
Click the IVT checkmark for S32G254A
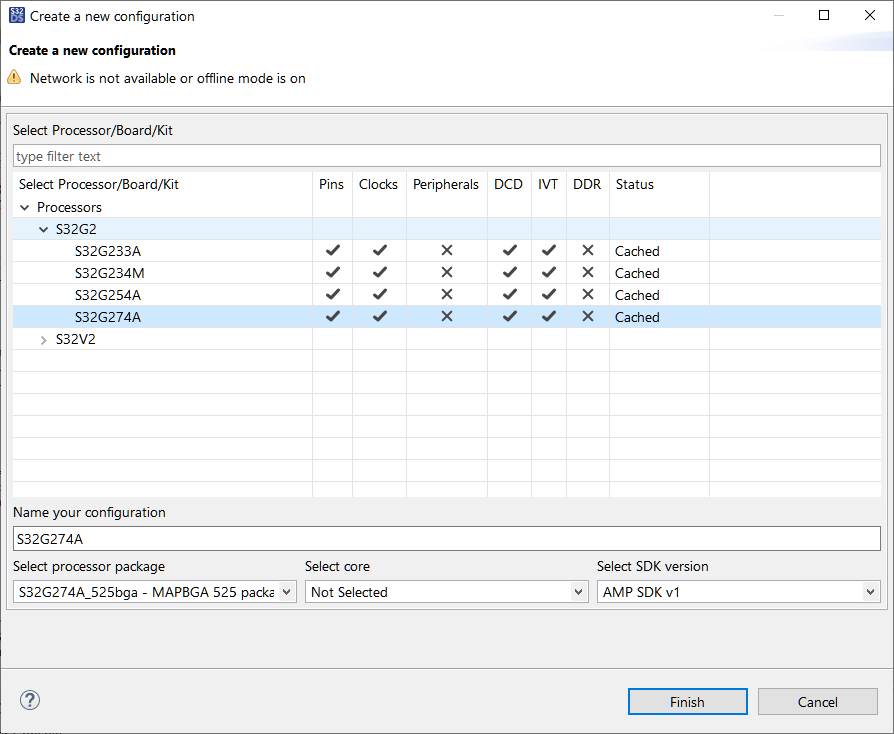[548, 295]
